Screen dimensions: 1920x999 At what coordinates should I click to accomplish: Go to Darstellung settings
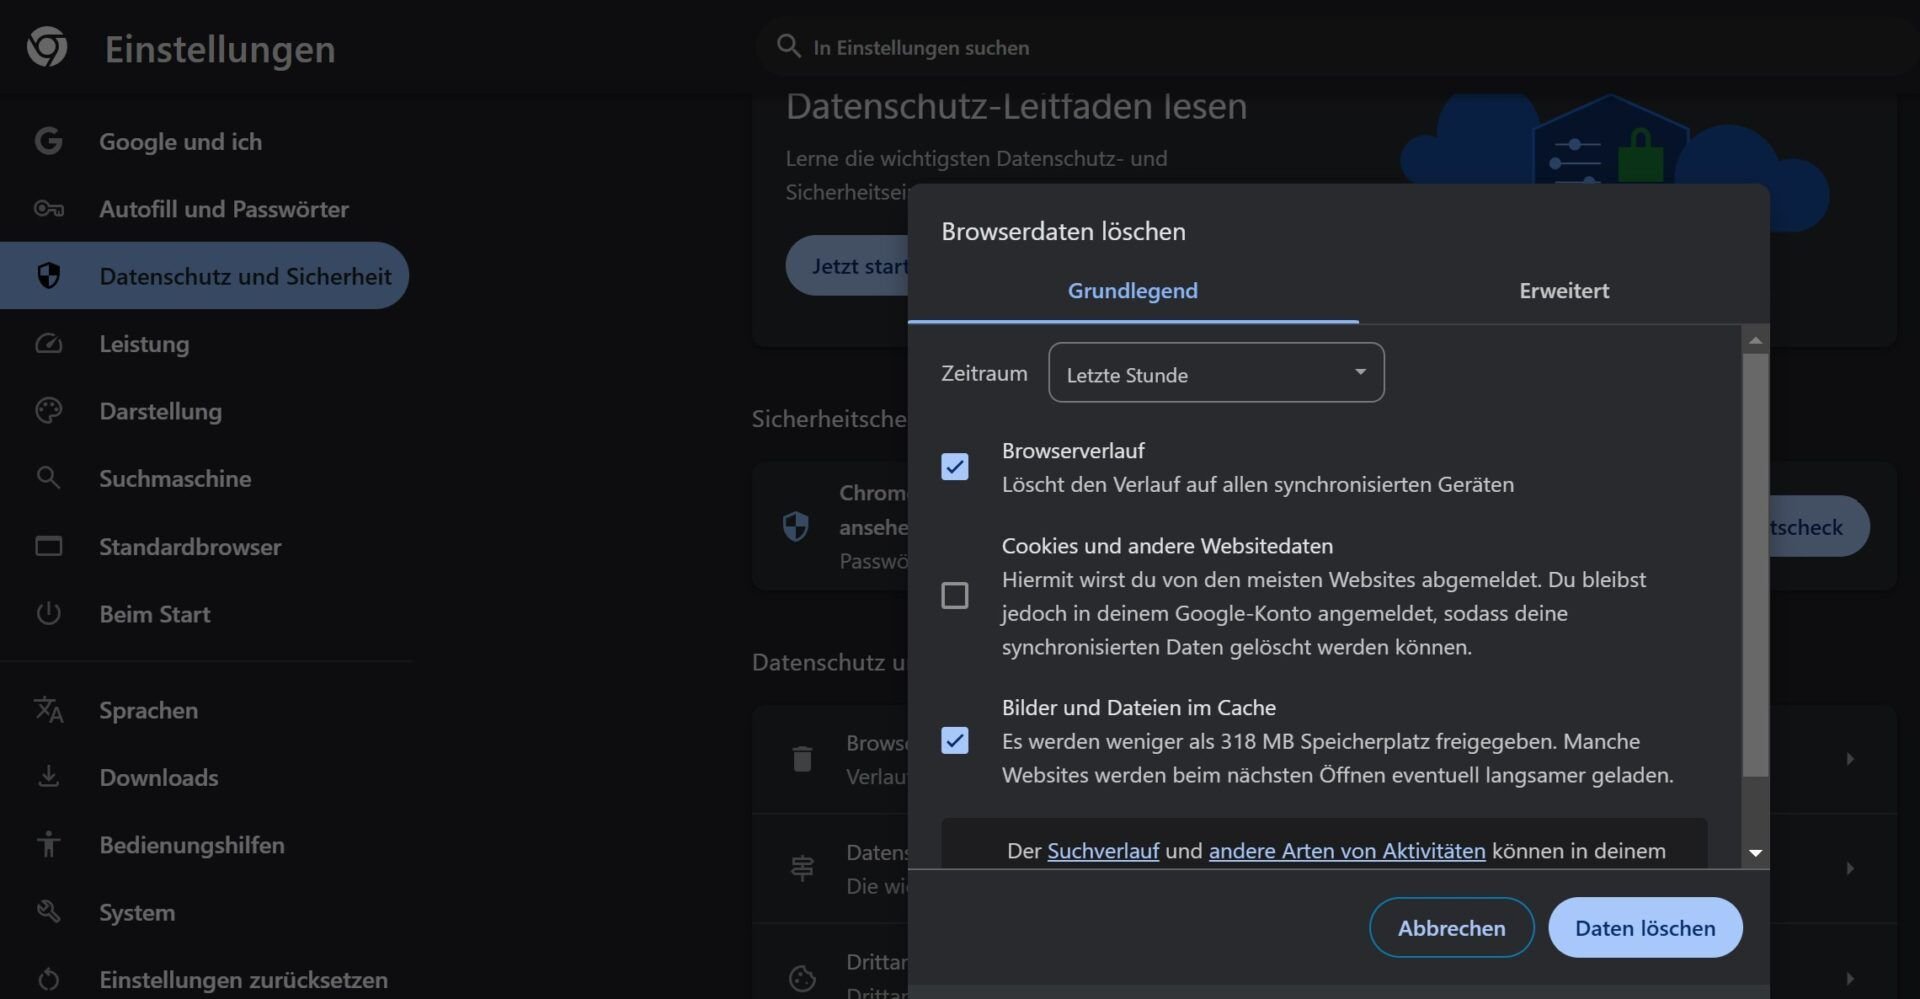(x=160, y=411)
